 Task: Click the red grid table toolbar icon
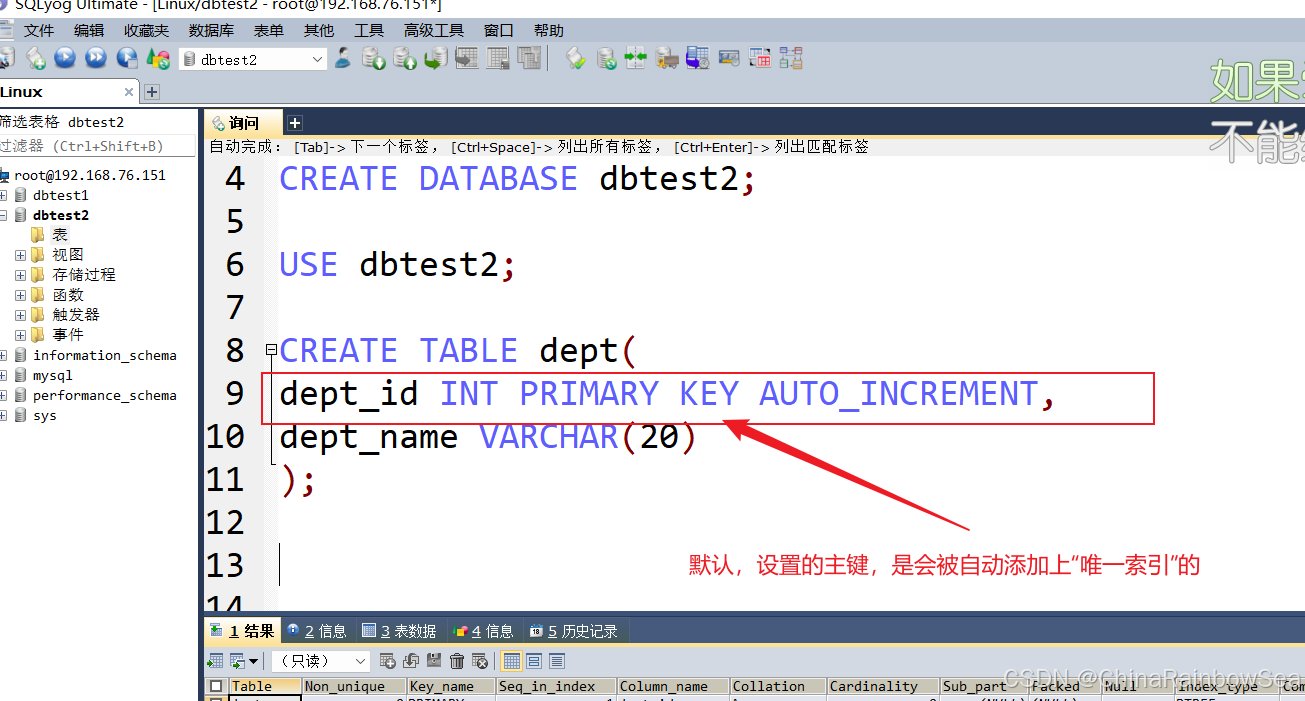[x=760, y=59]
